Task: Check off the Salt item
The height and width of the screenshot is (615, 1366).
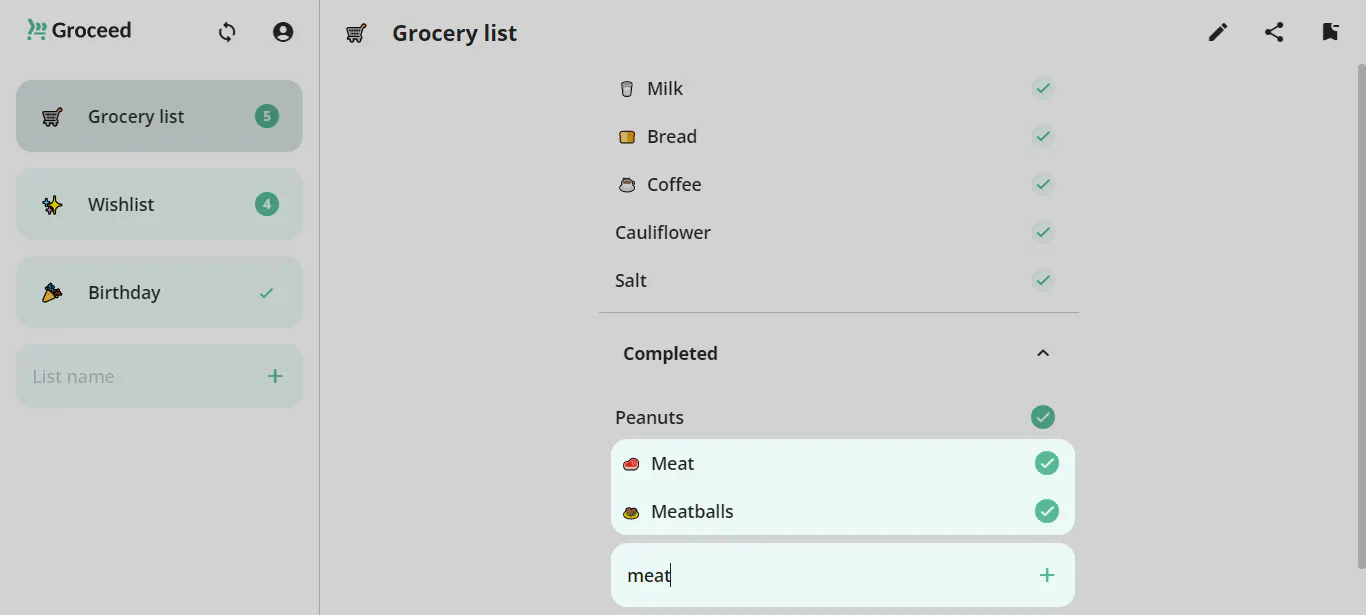Action: coord(1043,280)
